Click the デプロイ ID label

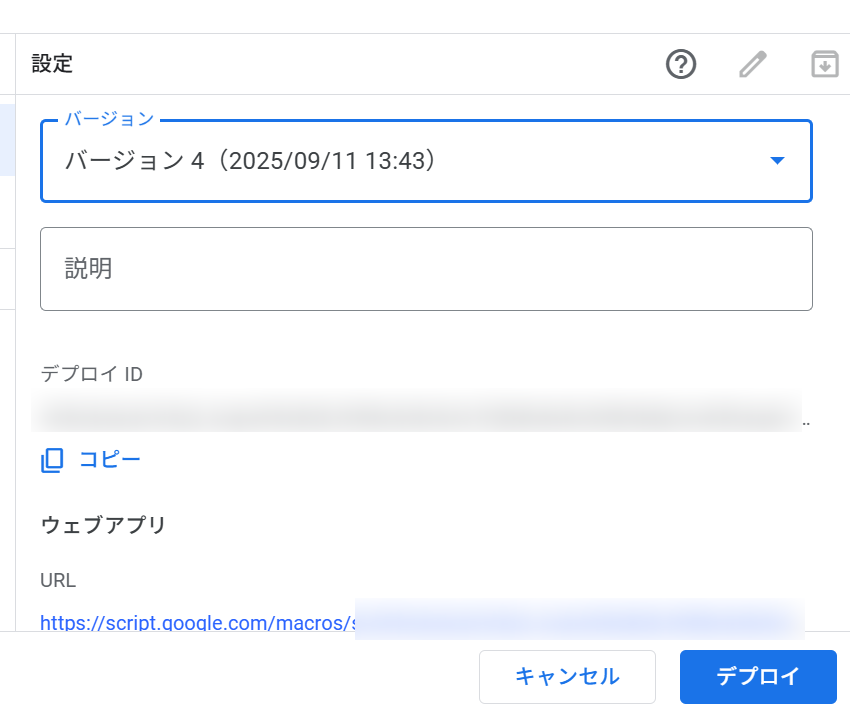point(92,374)
